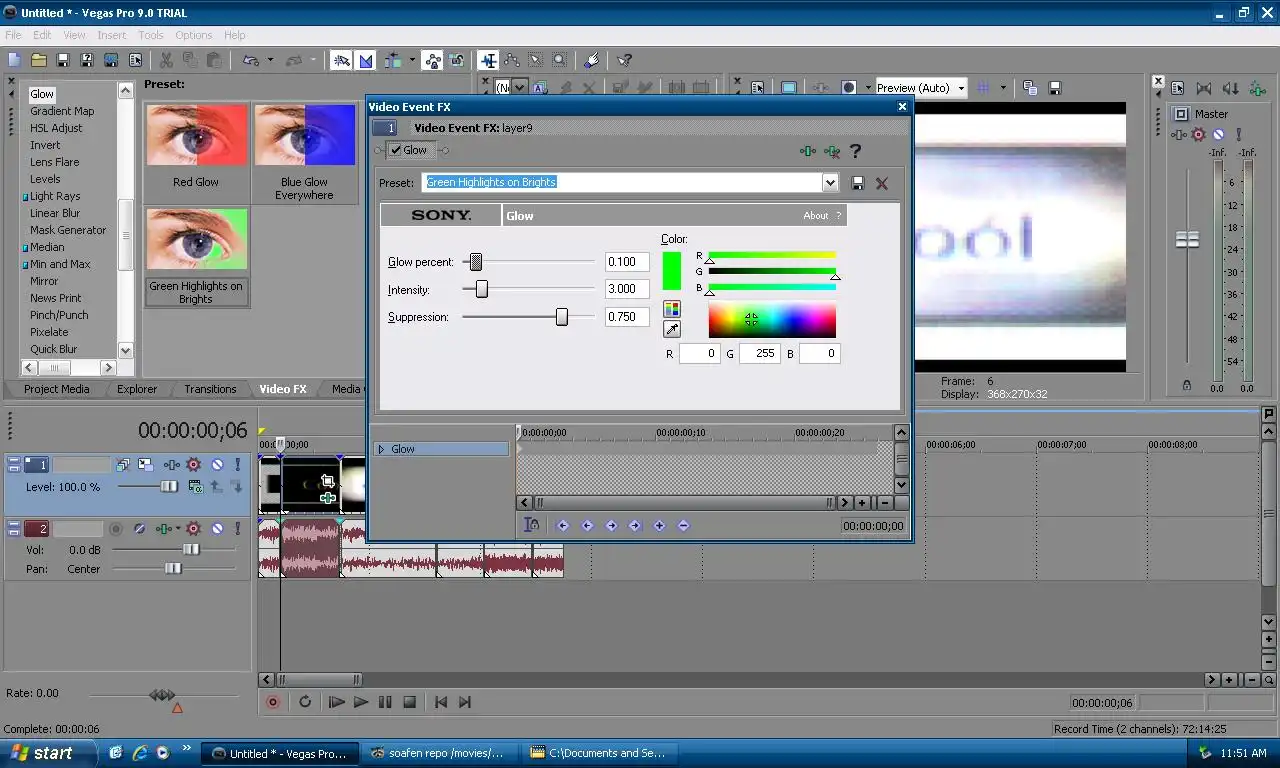Mute video track 1
This screenshot has width=1280, height=768.
coord(217,465)
